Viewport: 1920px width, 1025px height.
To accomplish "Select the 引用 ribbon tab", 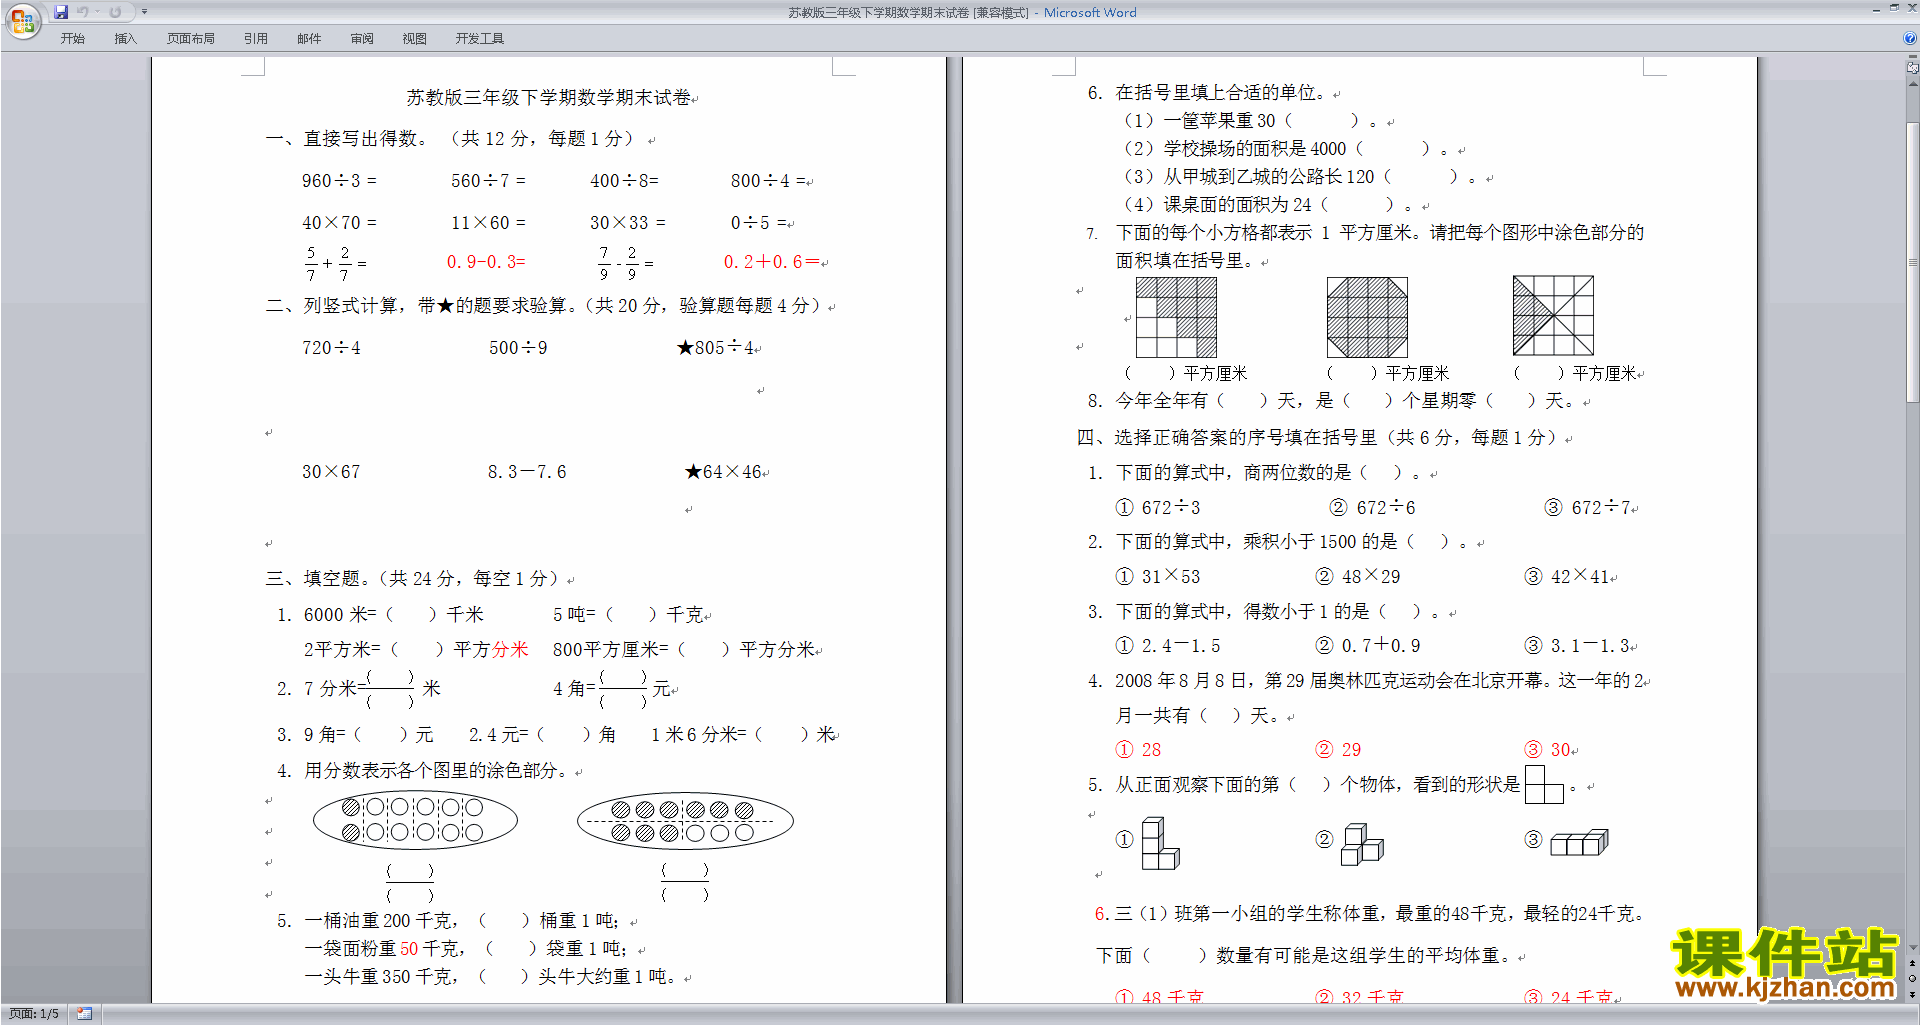I will 256,39.
